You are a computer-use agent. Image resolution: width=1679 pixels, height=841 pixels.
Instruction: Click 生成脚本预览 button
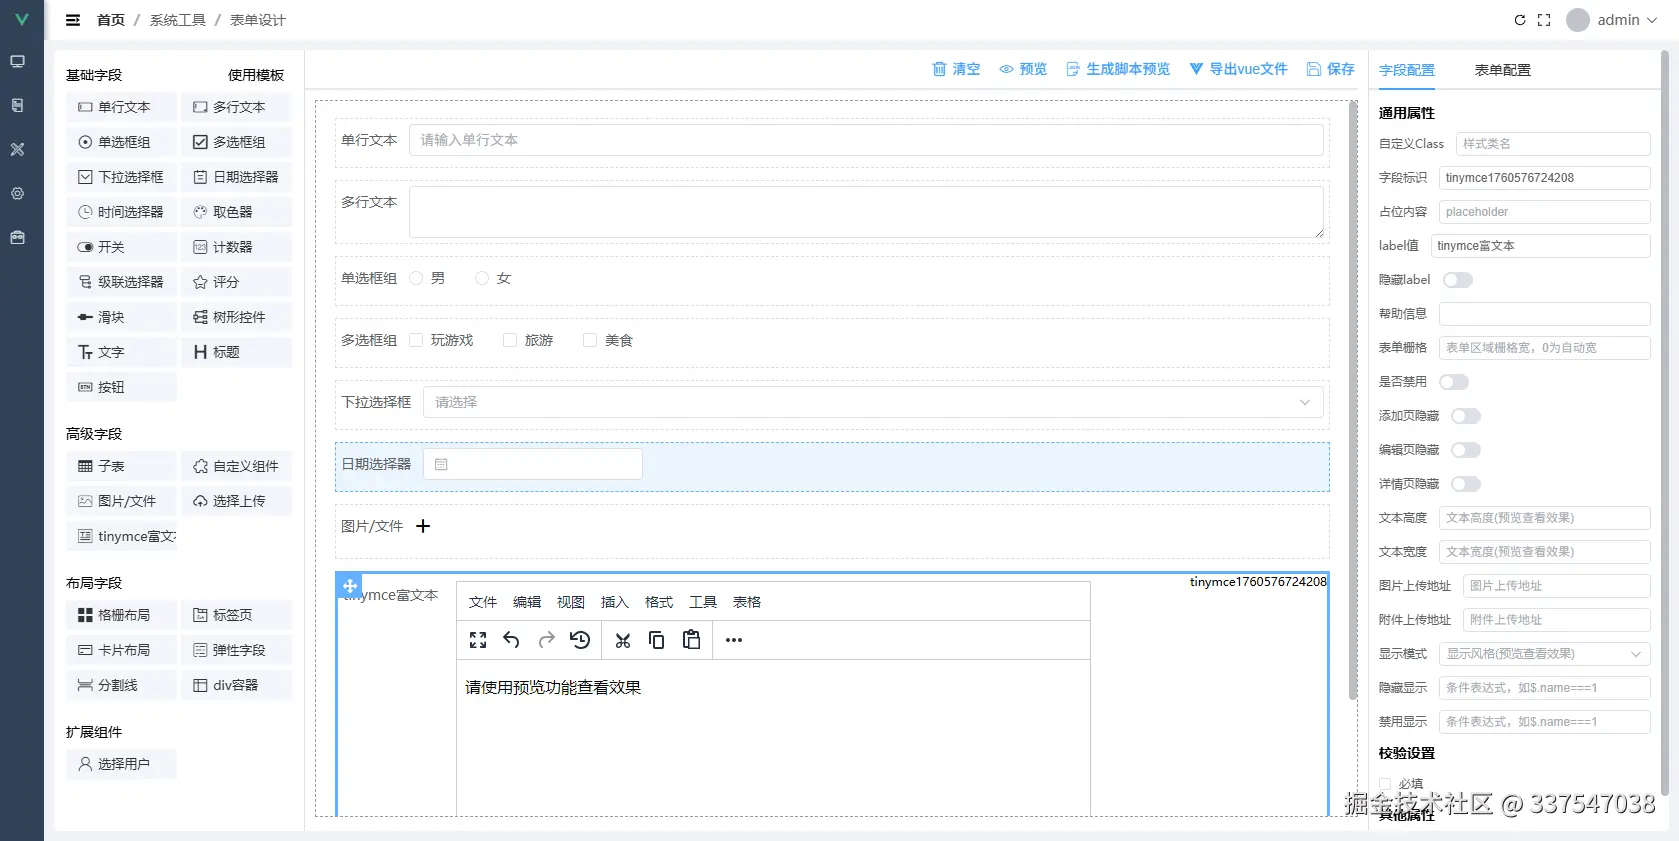click(1118, 69)
